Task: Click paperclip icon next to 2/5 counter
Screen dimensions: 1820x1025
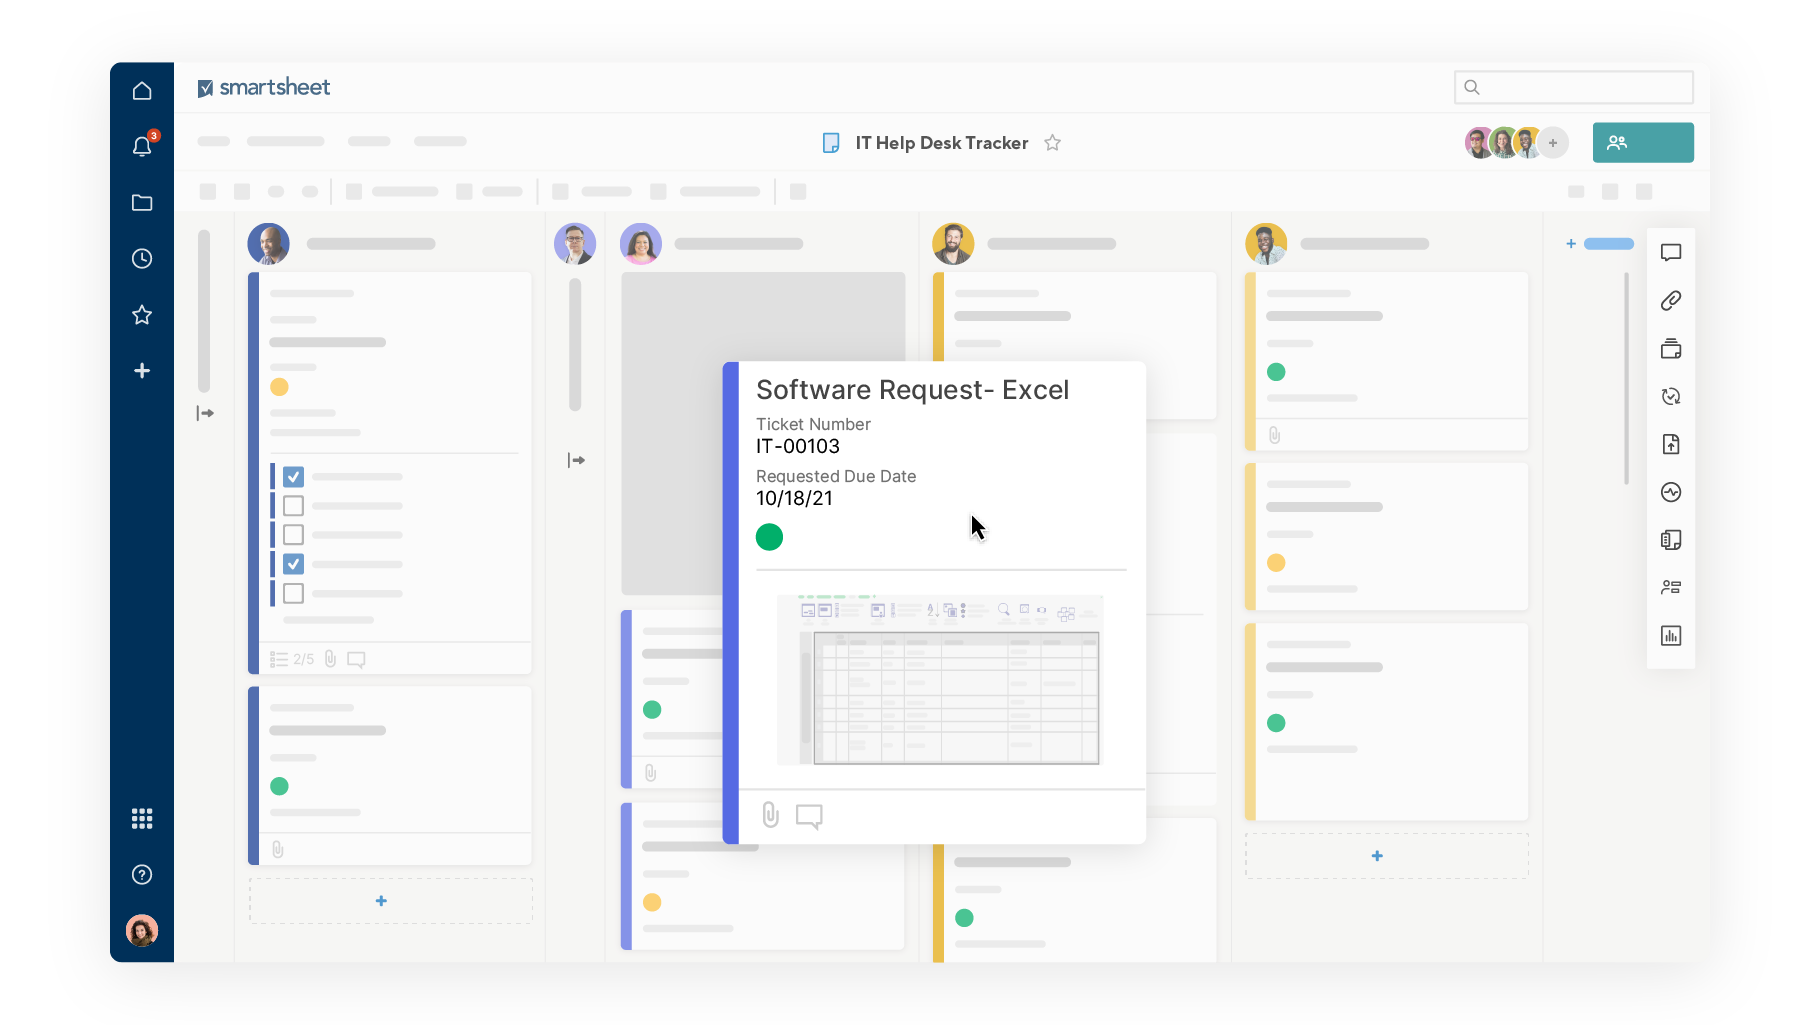Action: tap(331, 659)
